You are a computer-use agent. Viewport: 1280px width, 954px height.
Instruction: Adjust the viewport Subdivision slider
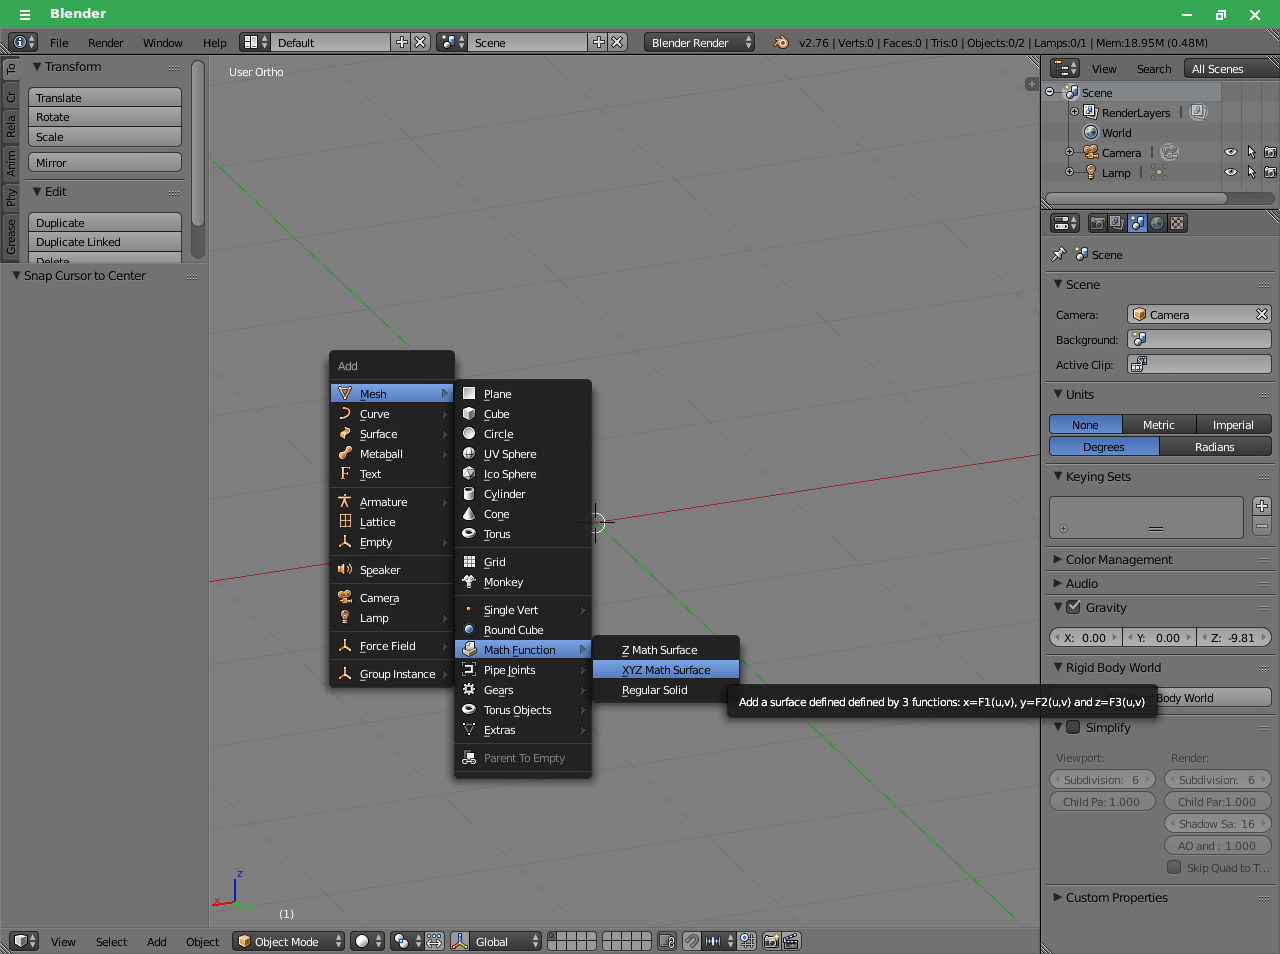pyautogui.click(x=1102, y=780)
